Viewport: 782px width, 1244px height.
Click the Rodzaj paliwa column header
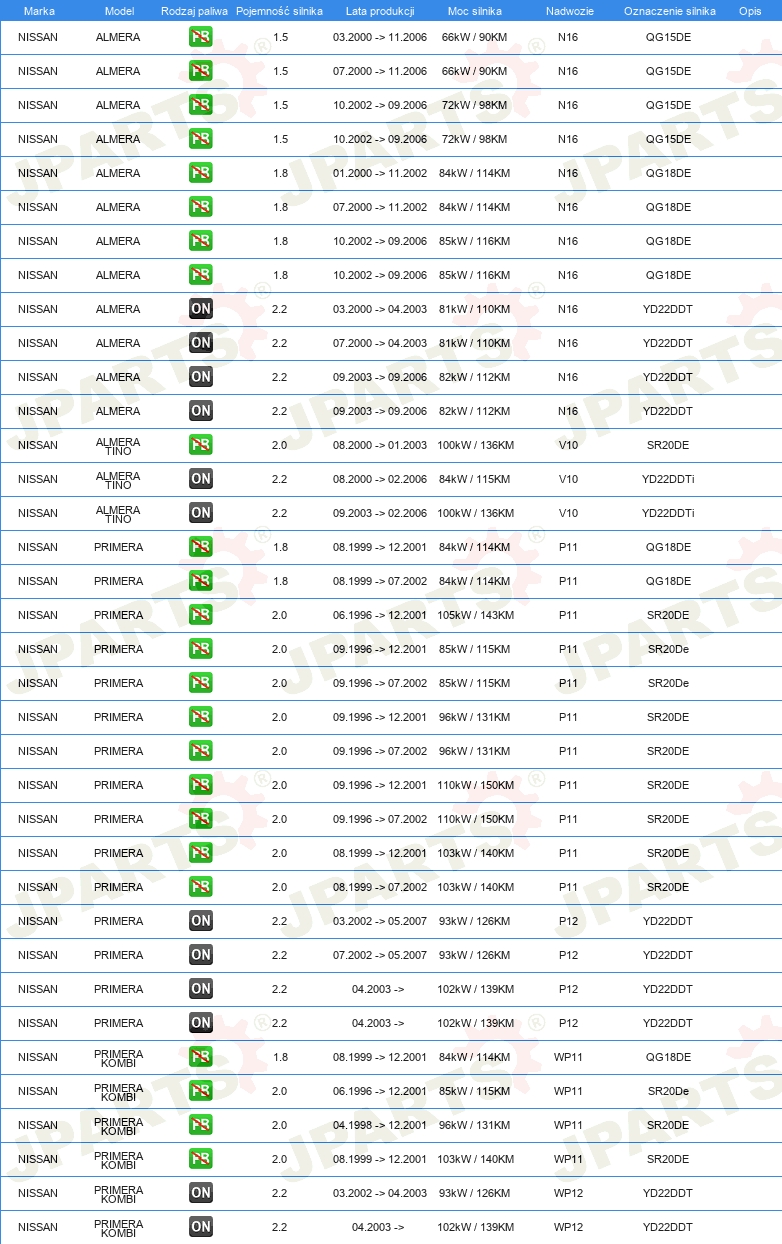194,11
